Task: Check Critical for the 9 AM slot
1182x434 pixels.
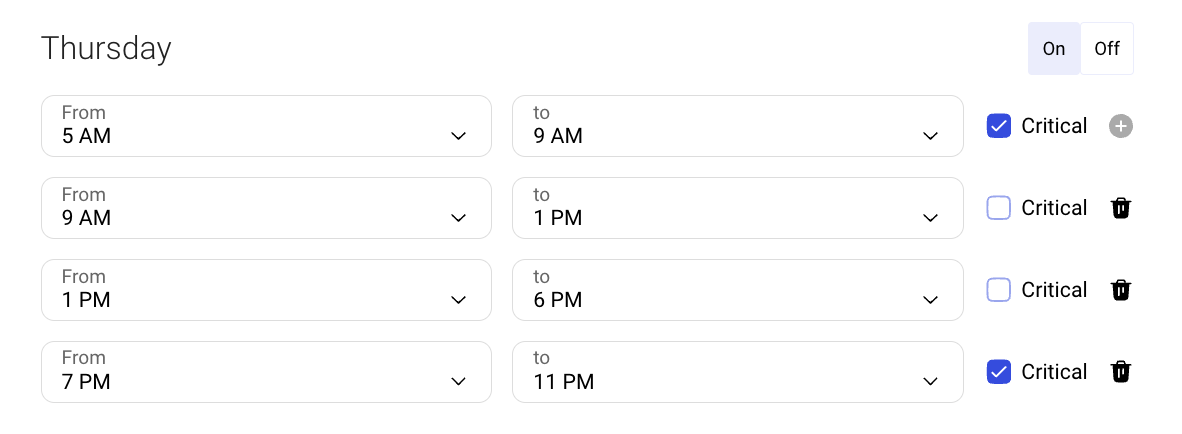Action: [998, 208]
